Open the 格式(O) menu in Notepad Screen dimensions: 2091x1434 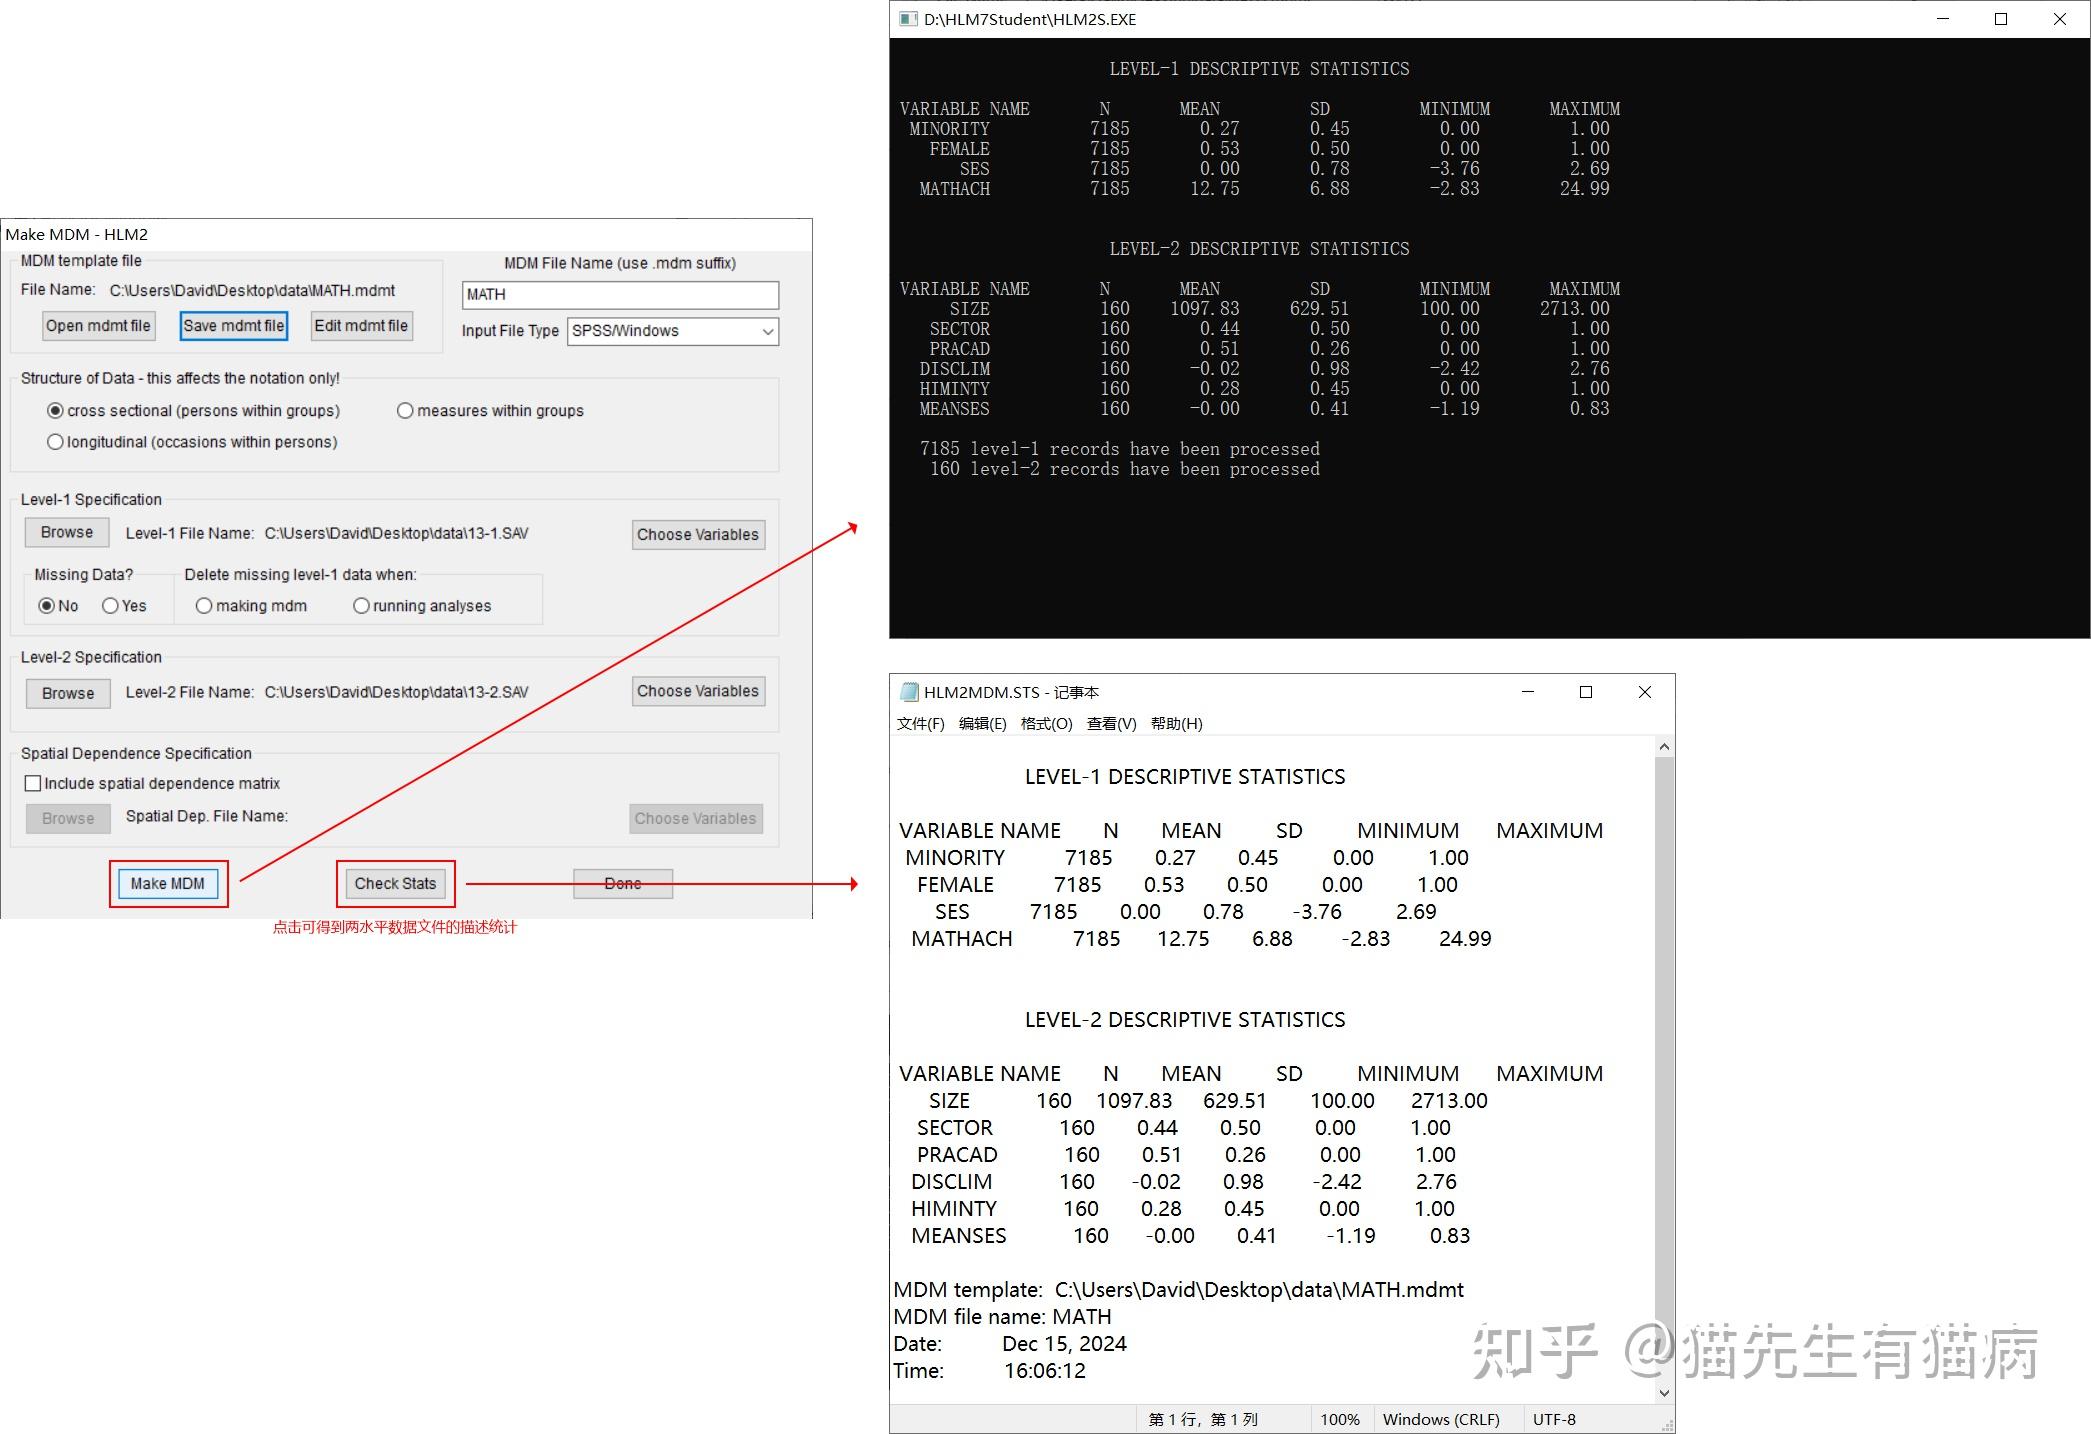click(x=1046, y=723)
